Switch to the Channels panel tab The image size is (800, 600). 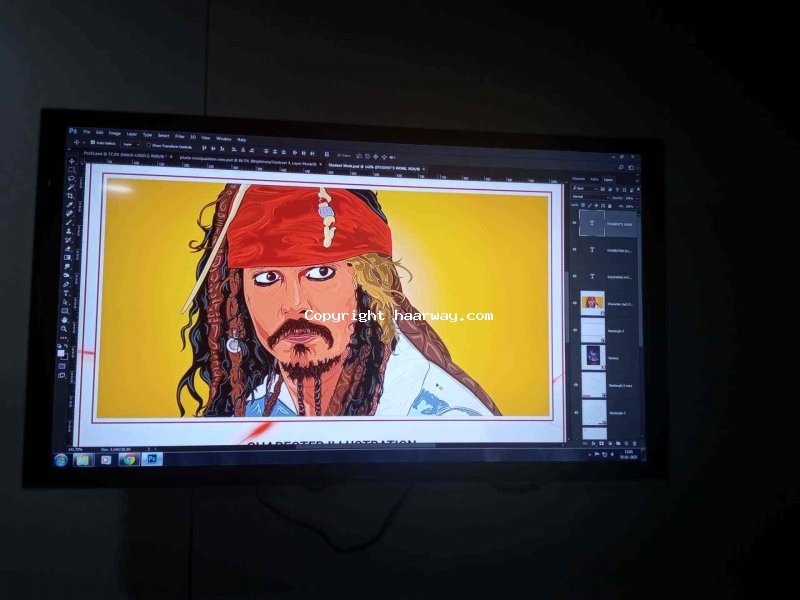click(578, 179)
